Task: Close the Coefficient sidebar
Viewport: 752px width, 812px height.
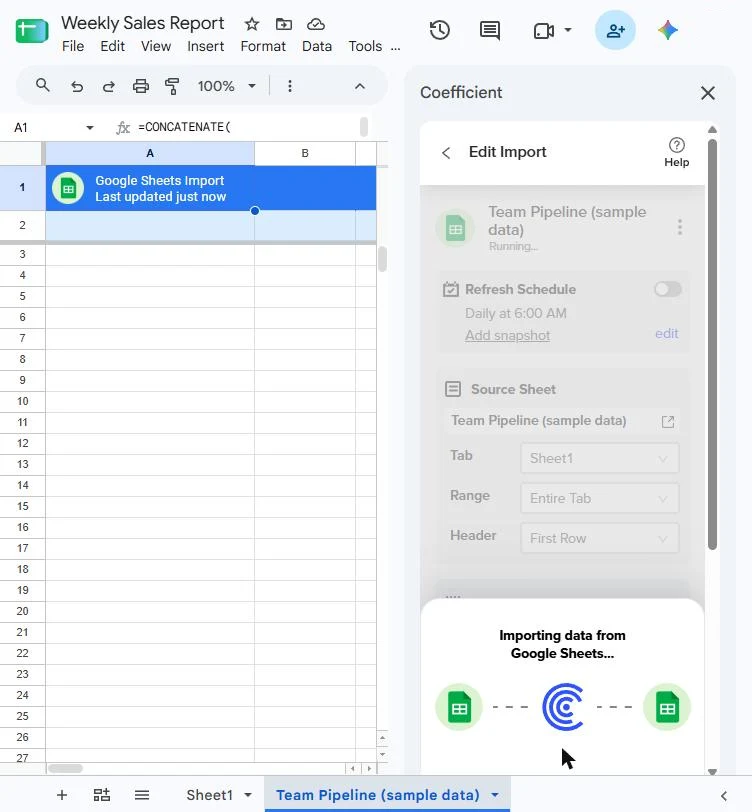Action: (x=707, y=93)
